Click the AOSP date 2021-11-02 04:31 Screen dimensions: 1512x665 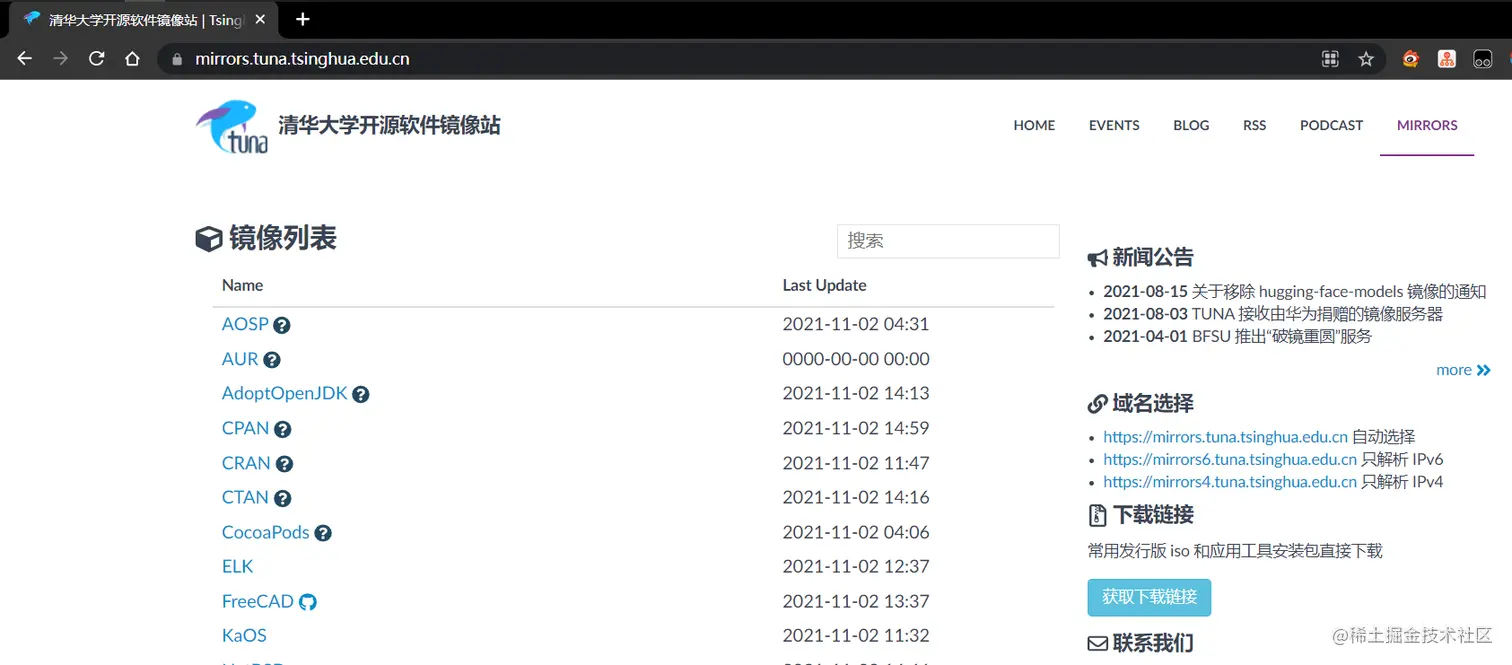point(856,324)
